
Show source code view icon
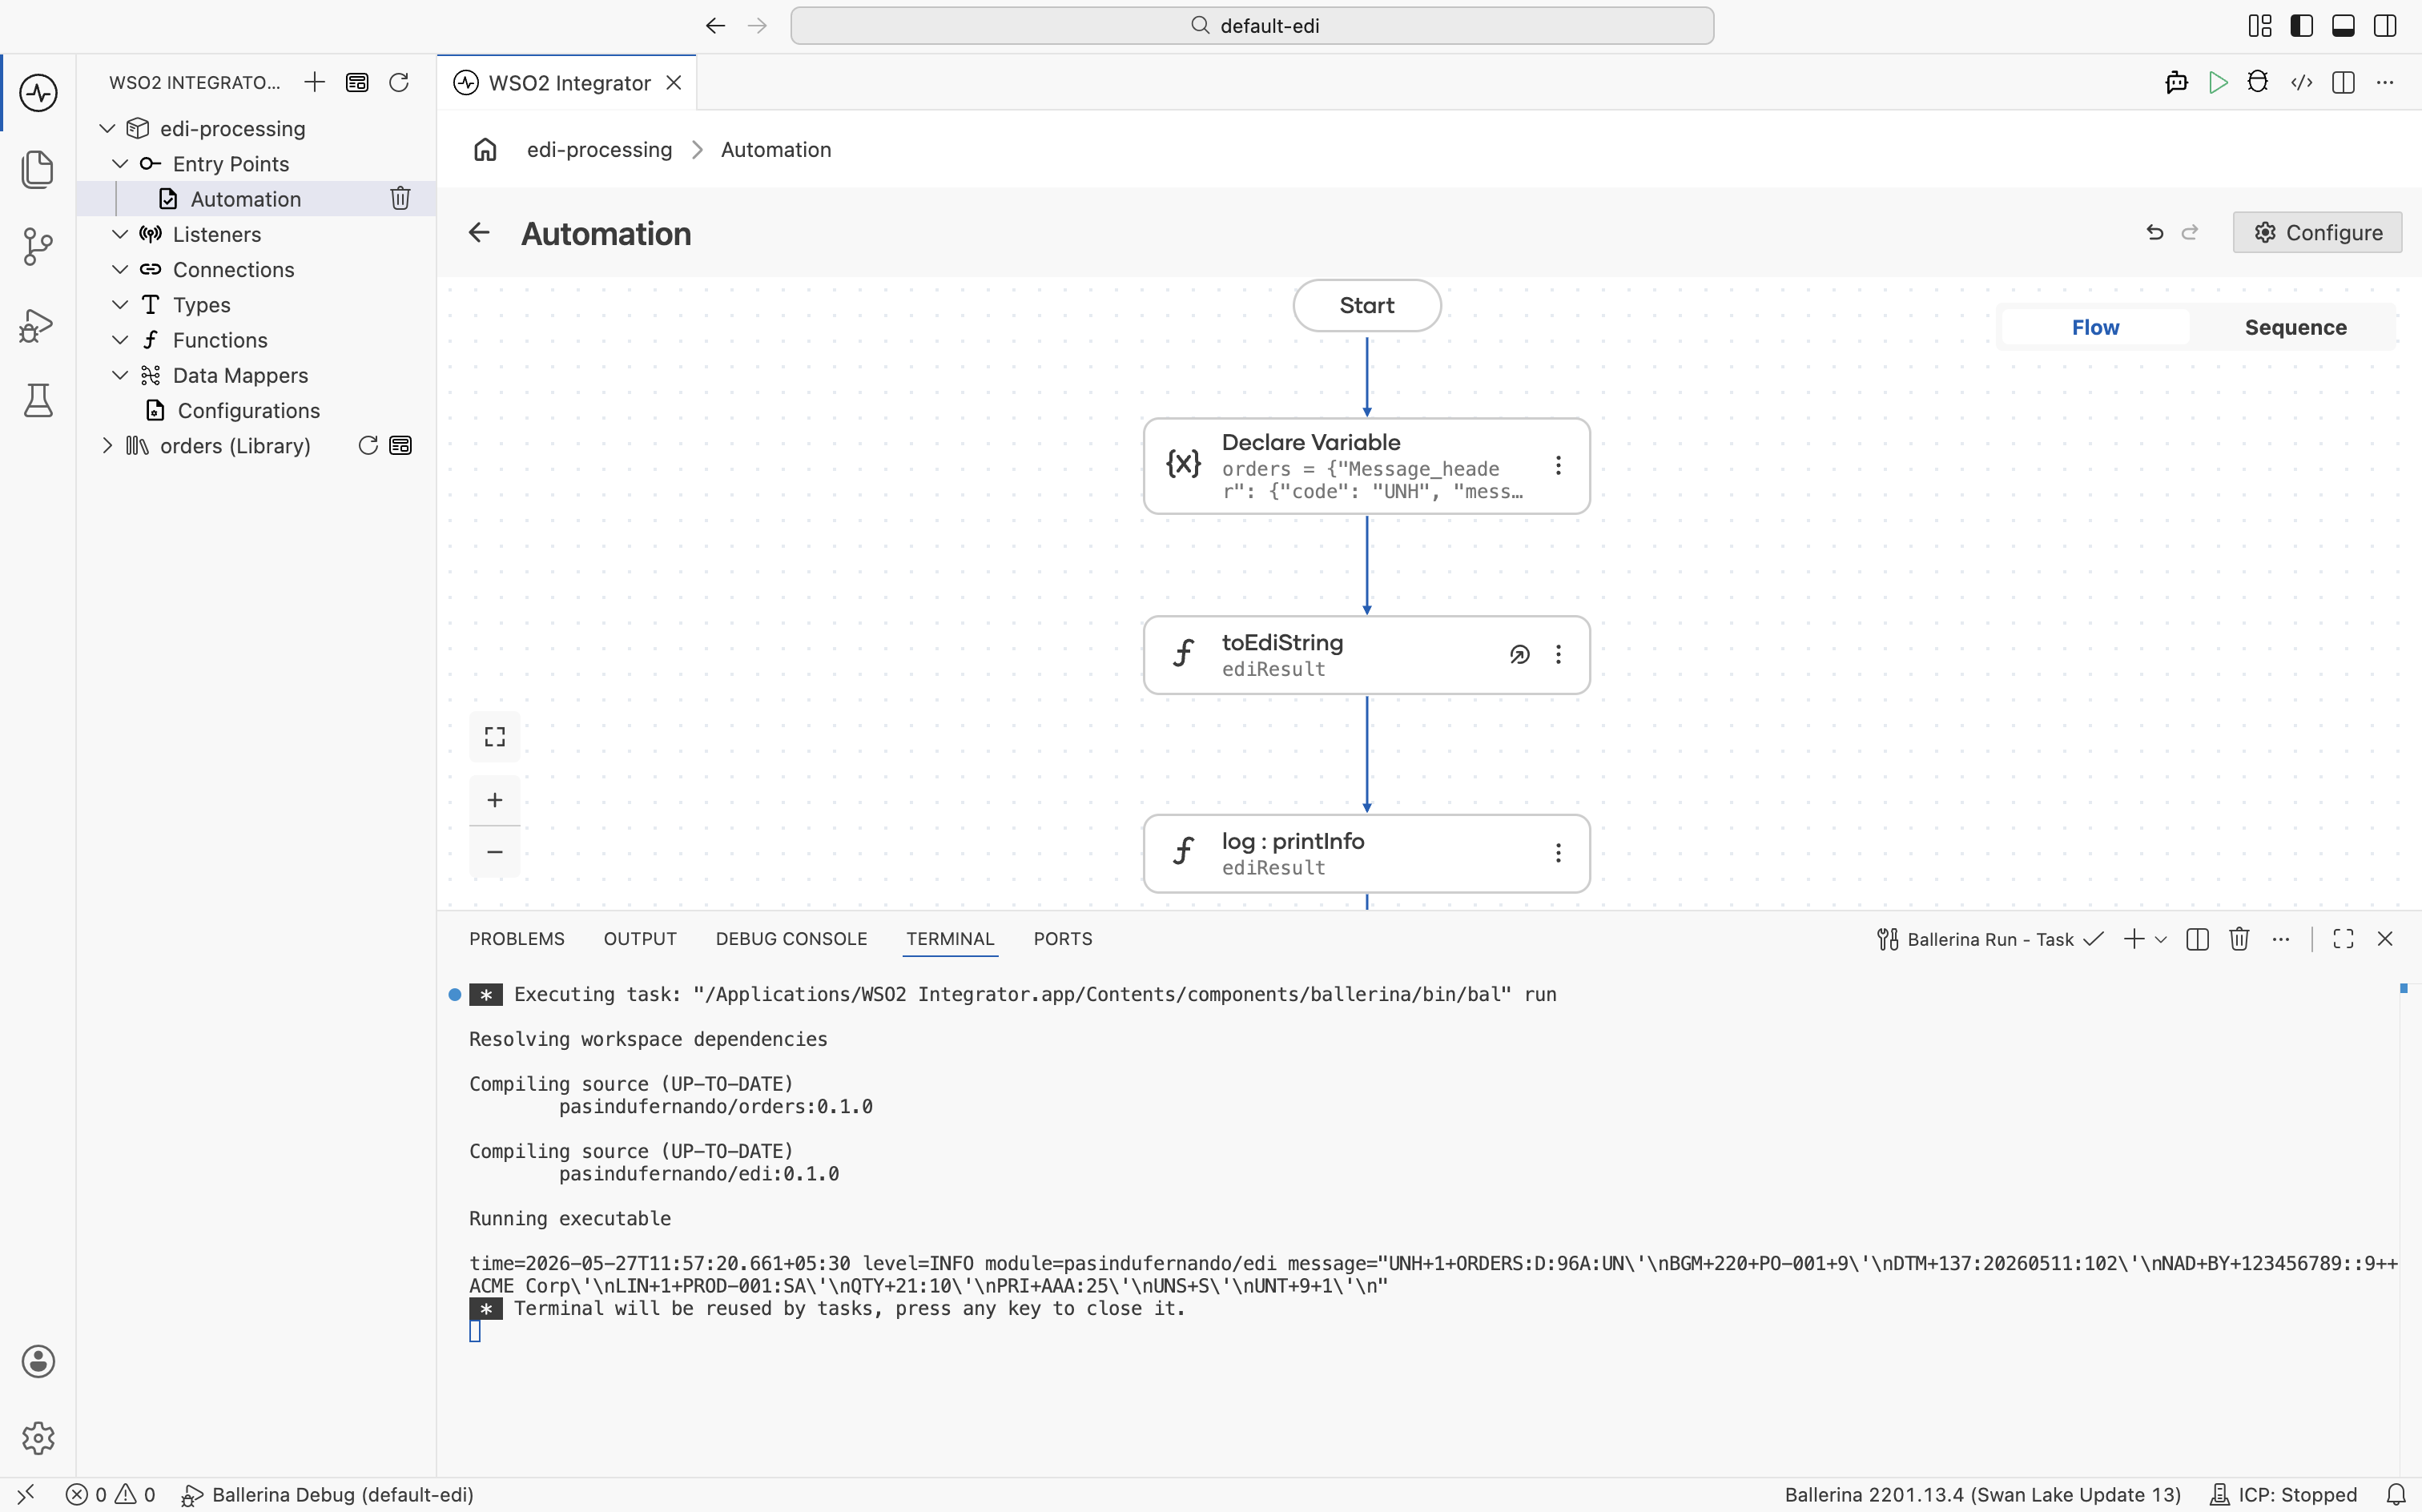pyautogui.click(x=2302, y=82)
